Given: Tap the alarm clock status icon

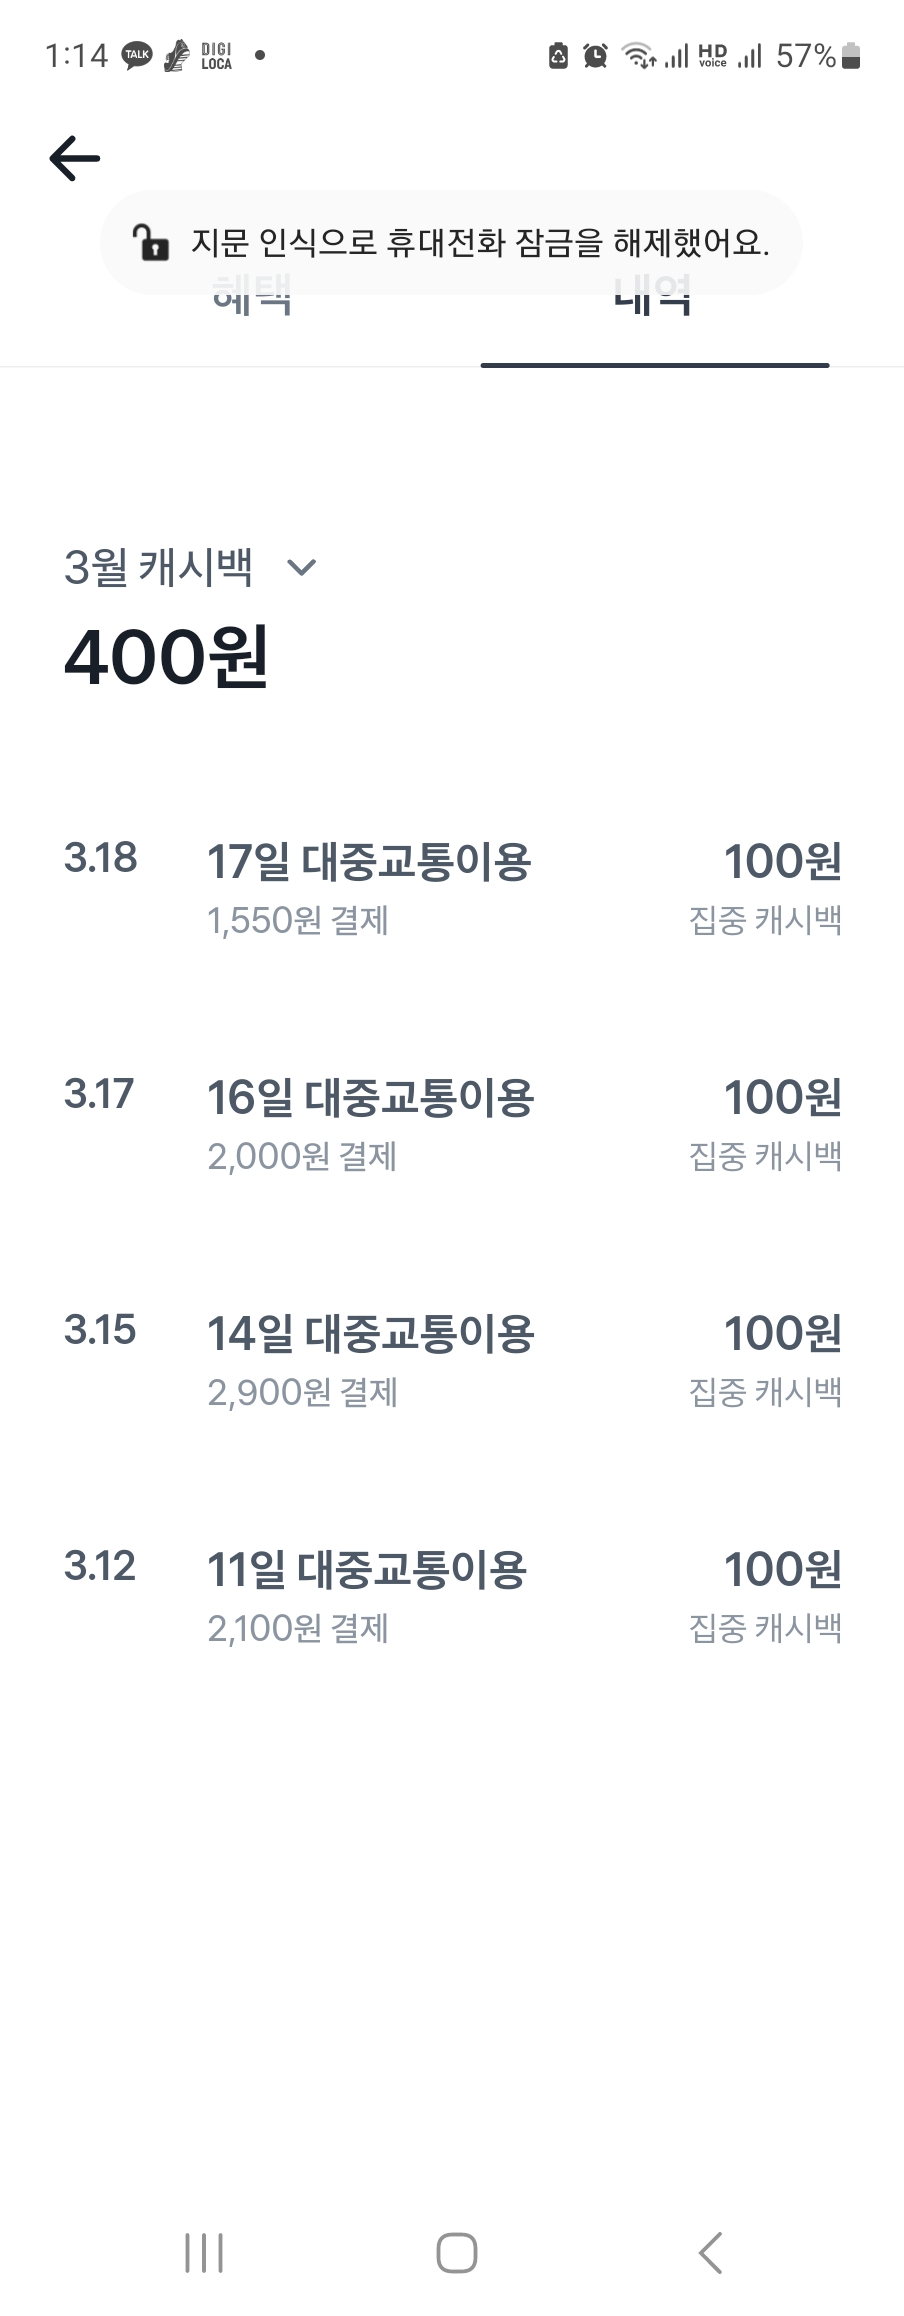Looking at the screenshot, I should tap(595, 56).
